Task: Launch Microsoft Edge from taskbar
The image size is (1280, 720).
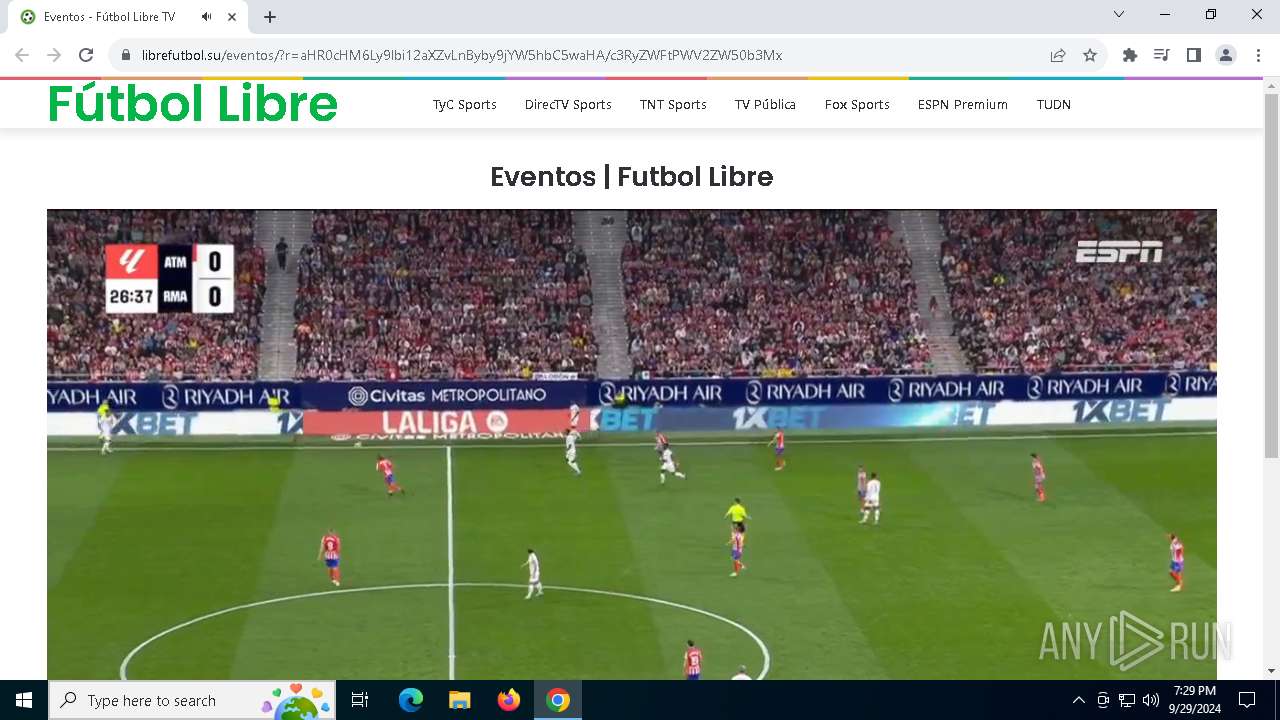Action: [x=411, y=700]
